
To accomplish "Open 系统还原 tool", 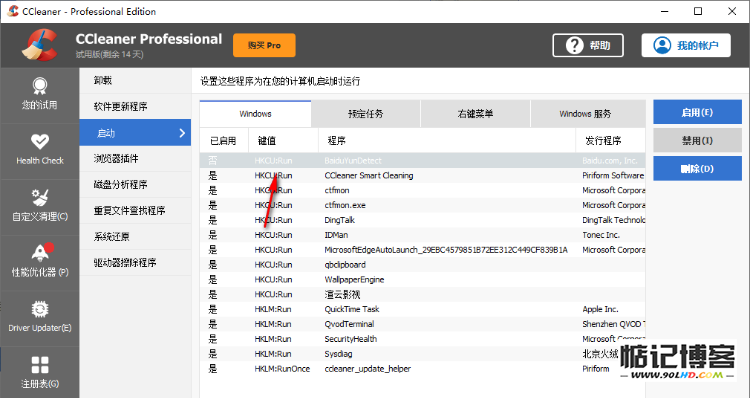I will point(135,237).
